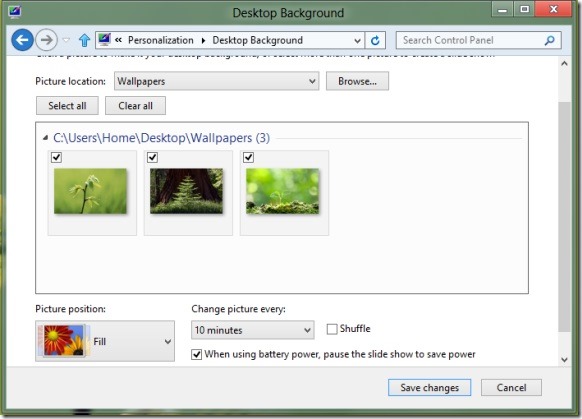The height and width of the screenshot is (419, 582).
Task: Refresh the Desktop Background page
Action: [x=375, y=40]
